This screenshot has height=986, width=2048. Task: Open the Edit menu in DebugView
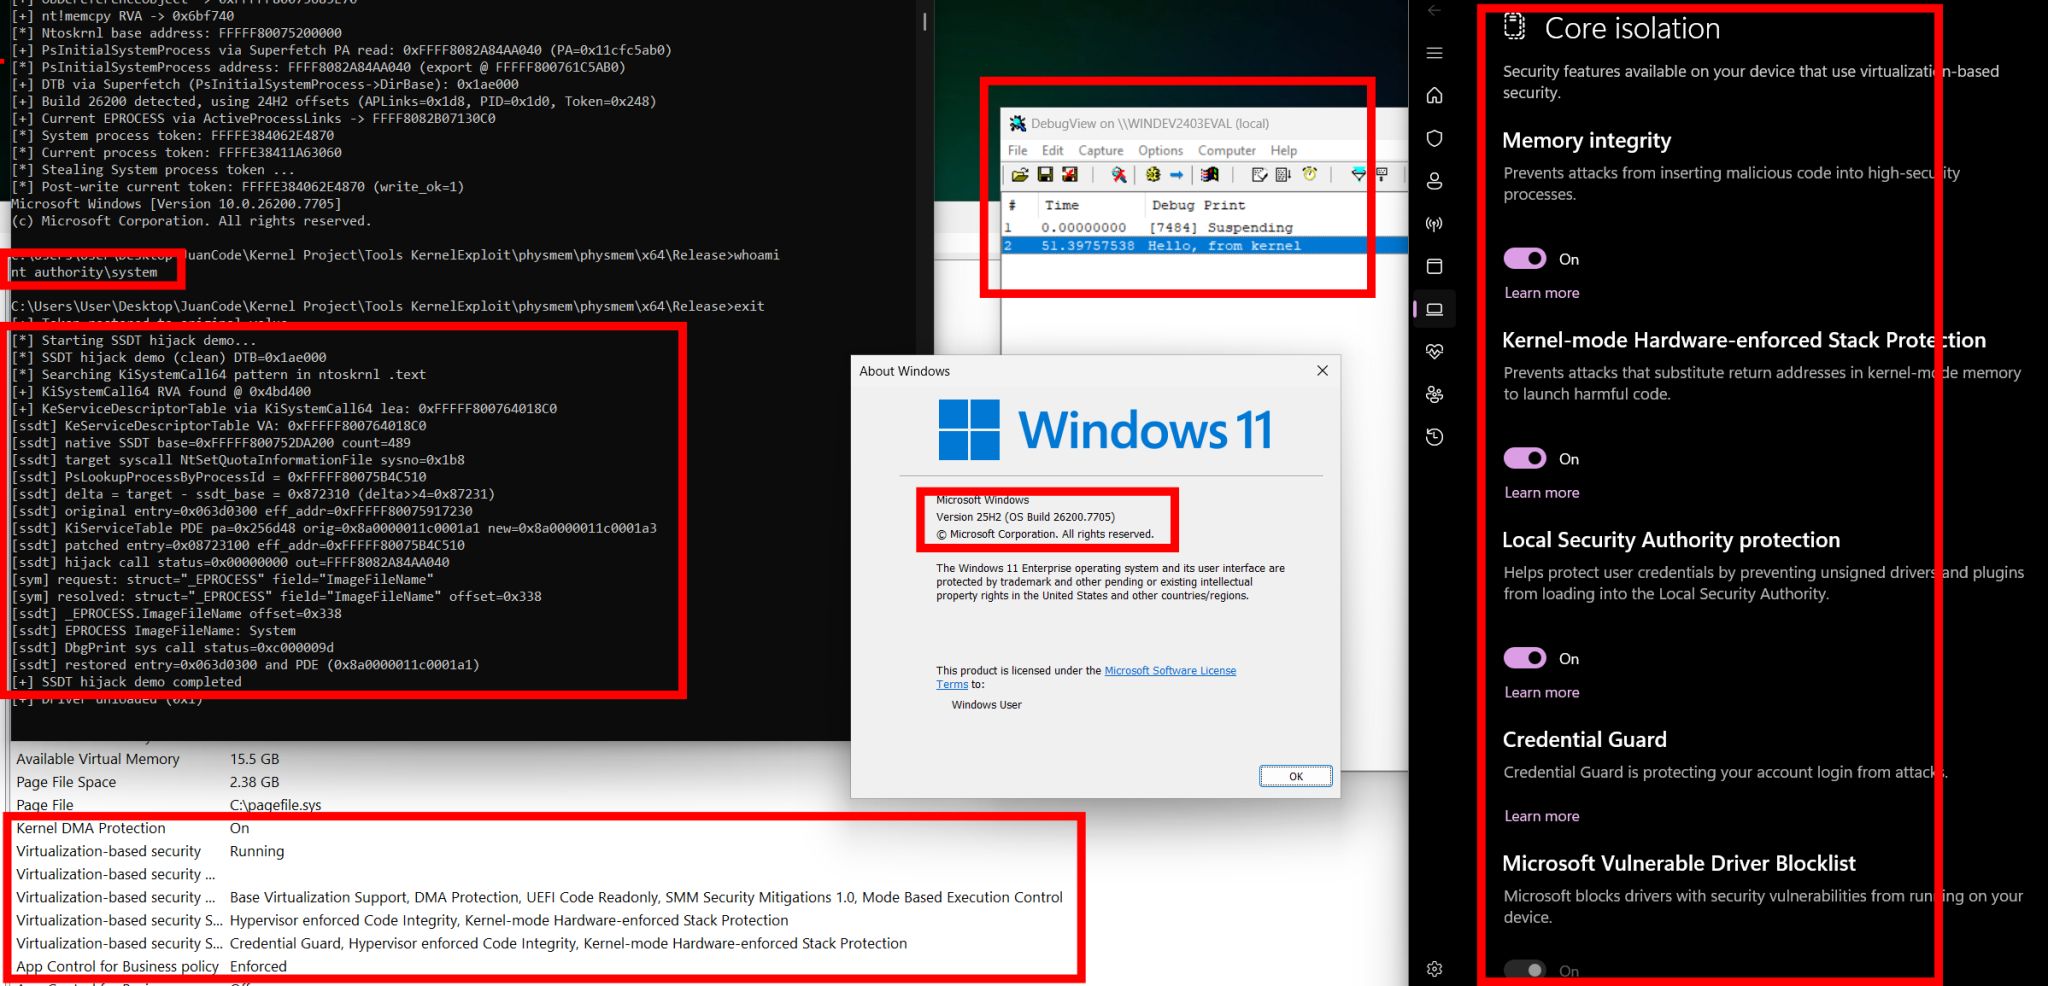[1053, 150]
